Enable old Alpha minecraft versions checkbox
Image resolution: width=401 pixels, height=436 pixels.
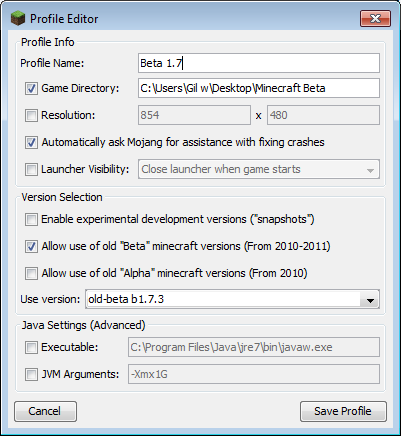pyautogui.click(x=31, y=274)
